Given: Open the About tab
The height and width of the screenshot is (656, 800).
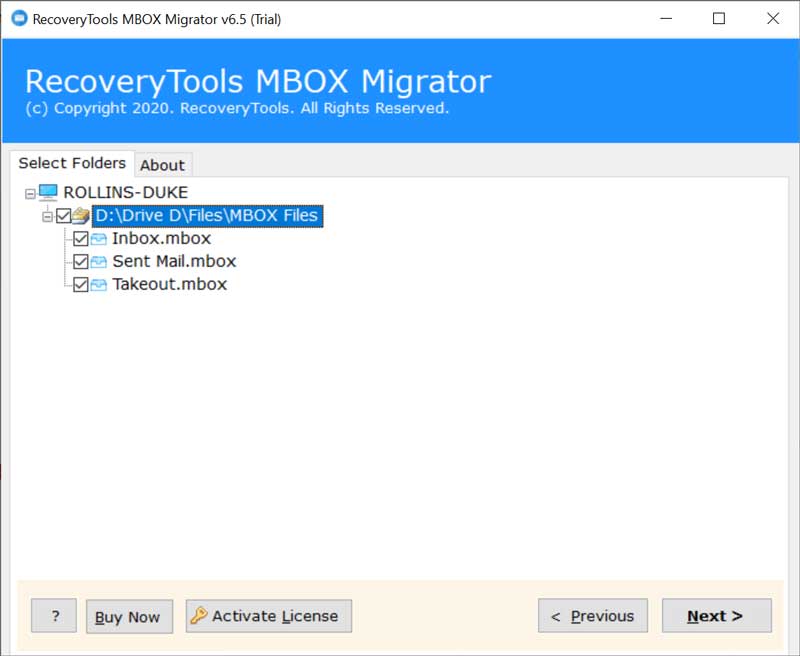Looking at the screenshot, I should [163, 165].
